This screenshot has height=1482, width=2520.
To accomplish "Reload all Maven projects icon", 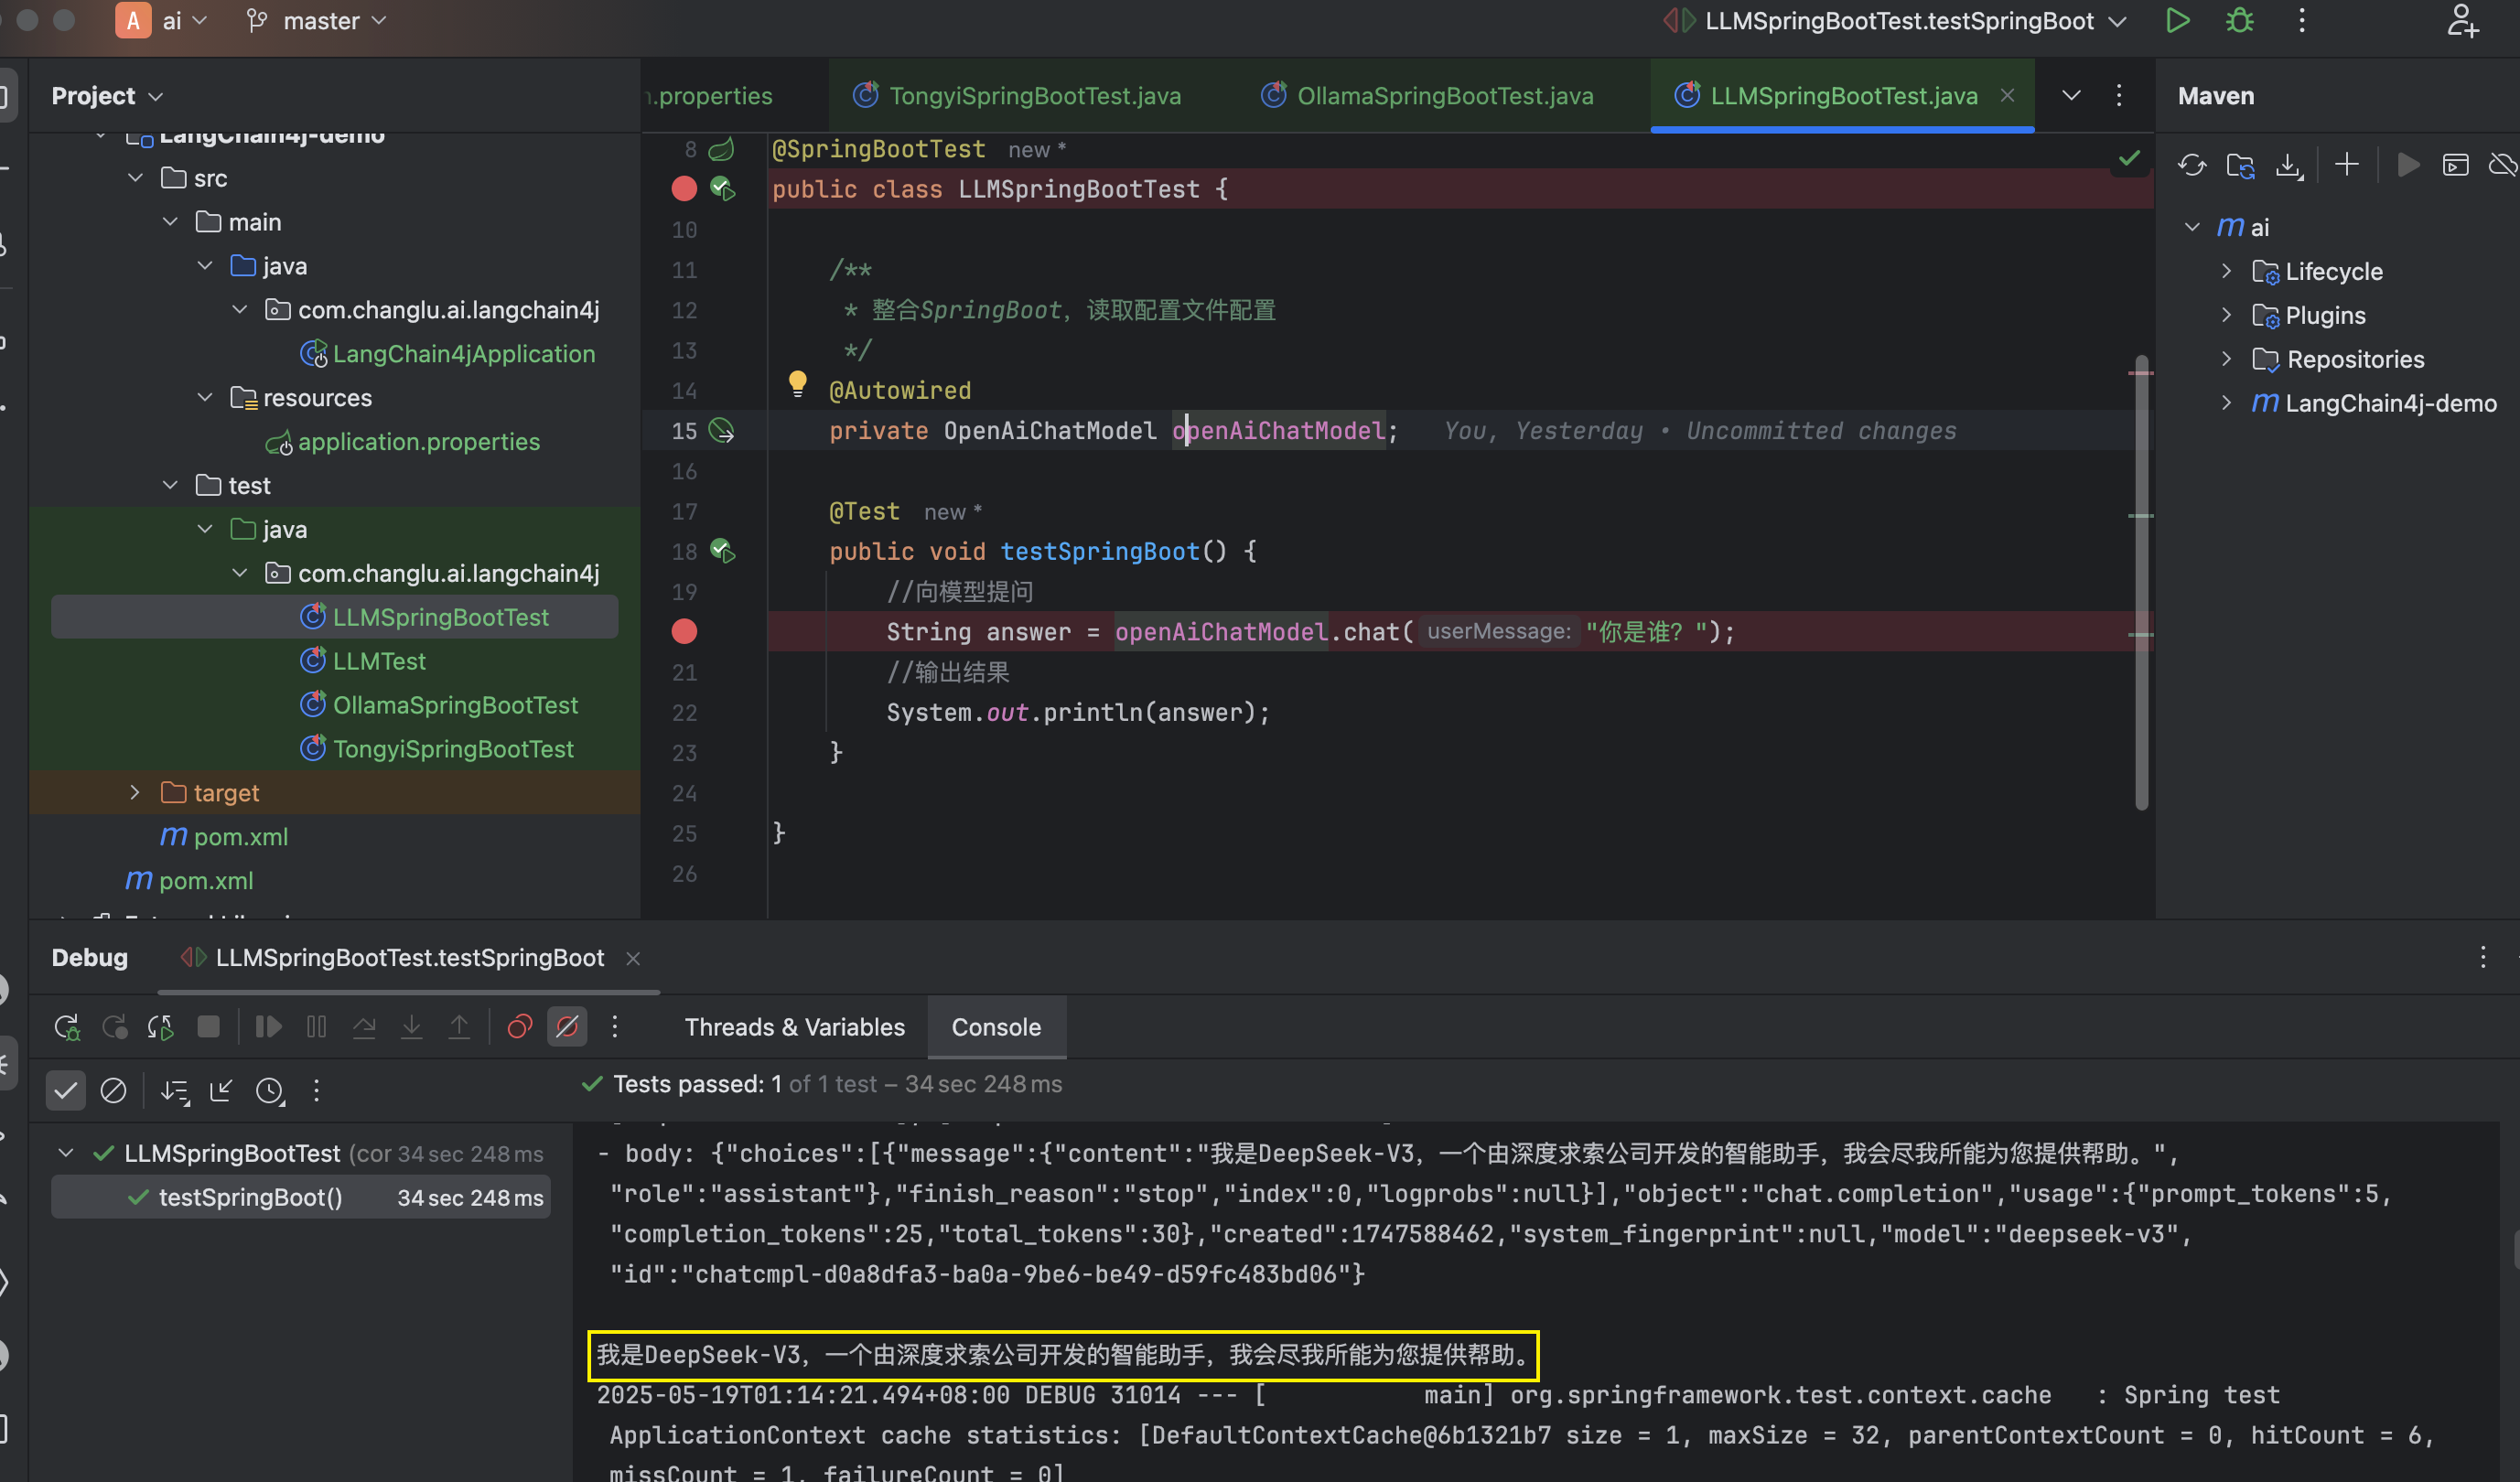I will (x=2191, y=165).
